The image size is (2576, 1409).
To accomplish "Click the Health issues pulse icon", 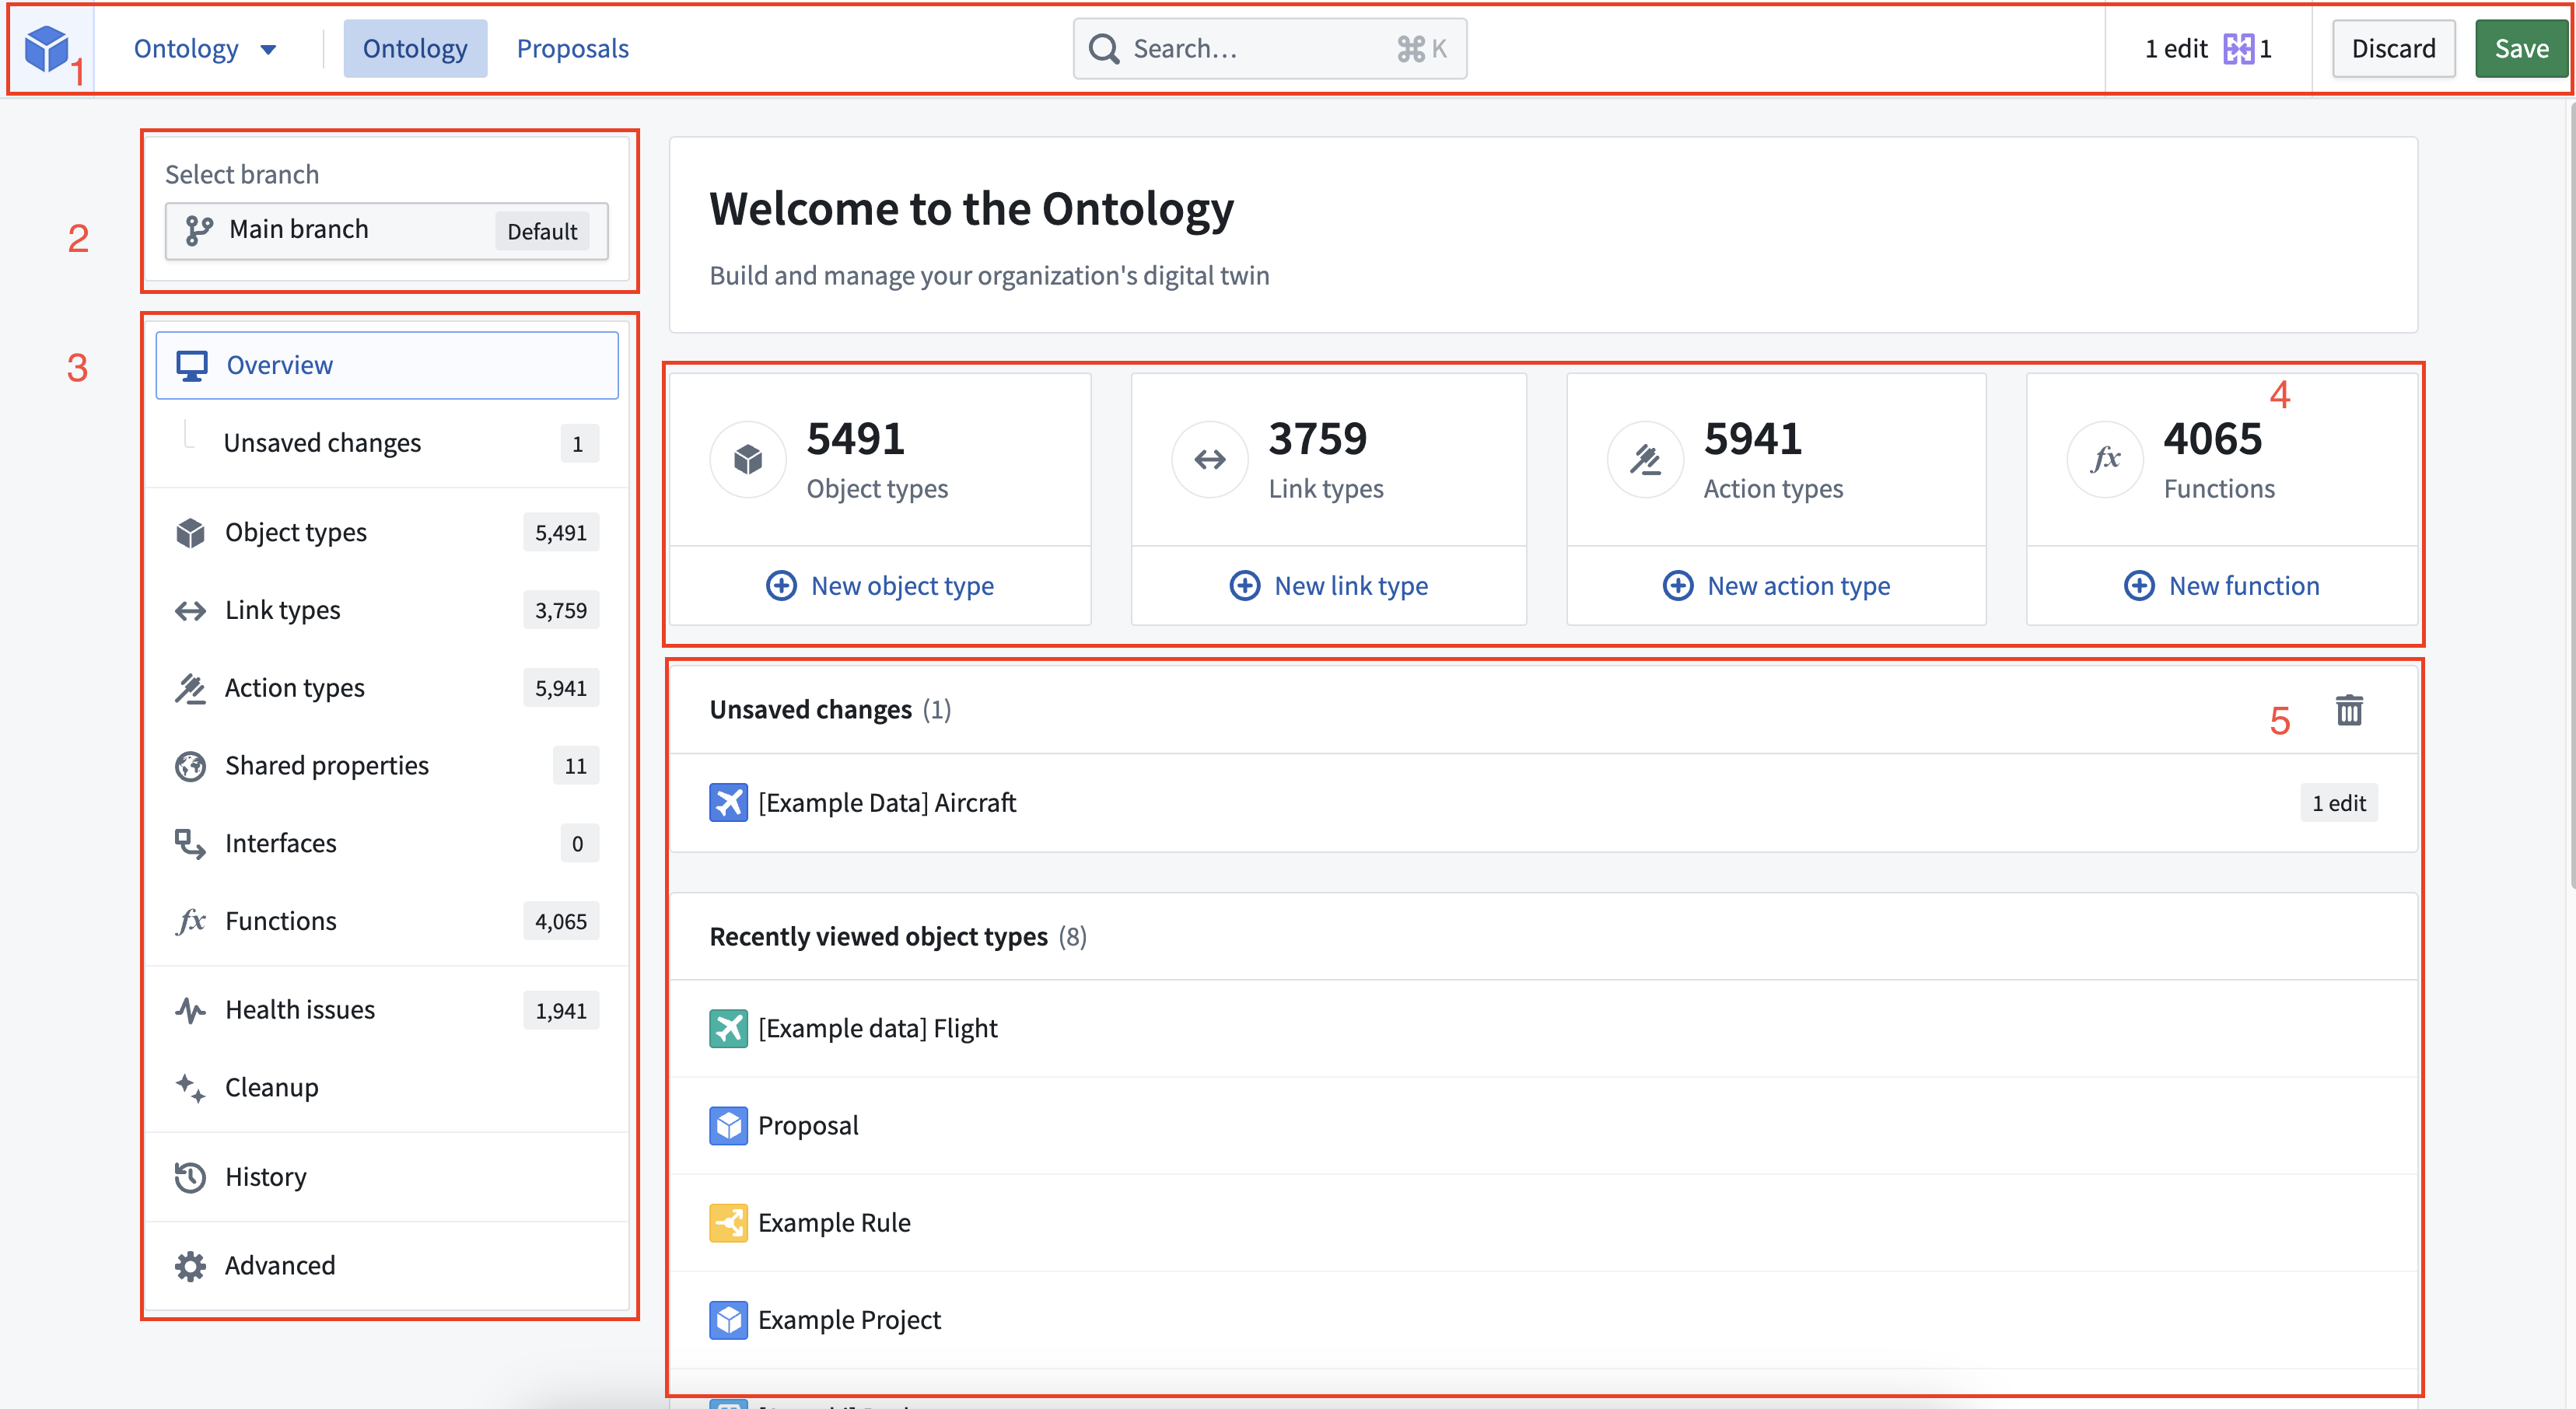I will point(190,1010).
